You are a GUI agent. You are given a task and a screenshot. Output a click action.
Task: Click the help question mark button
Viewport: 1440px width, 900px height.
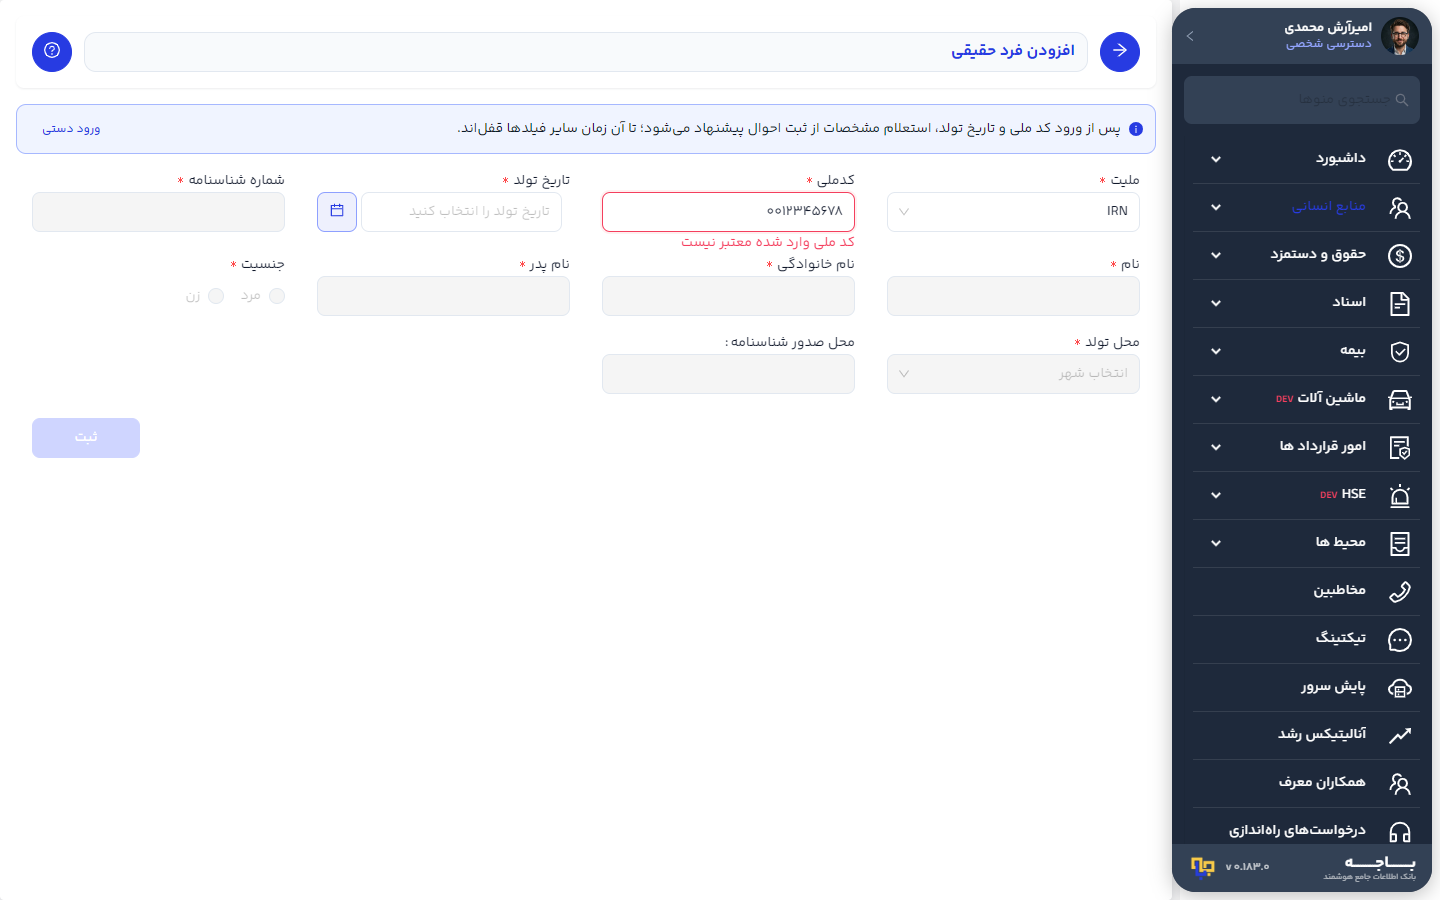tap(52, 52)
